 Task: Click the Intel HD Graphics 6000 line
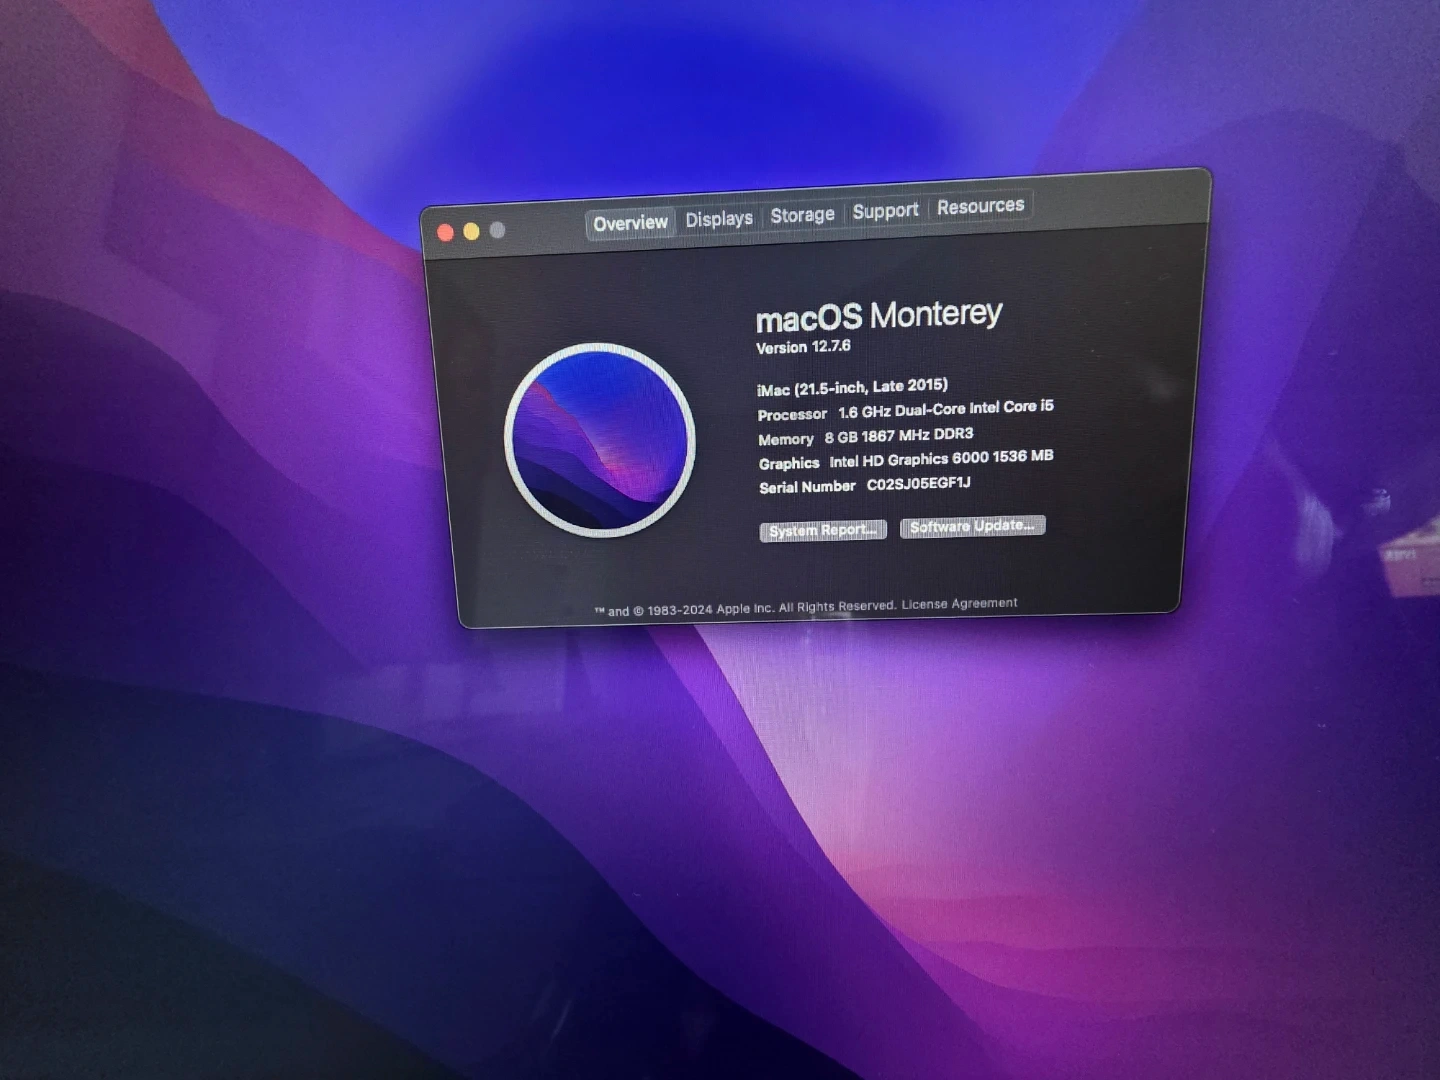point(940,458)
